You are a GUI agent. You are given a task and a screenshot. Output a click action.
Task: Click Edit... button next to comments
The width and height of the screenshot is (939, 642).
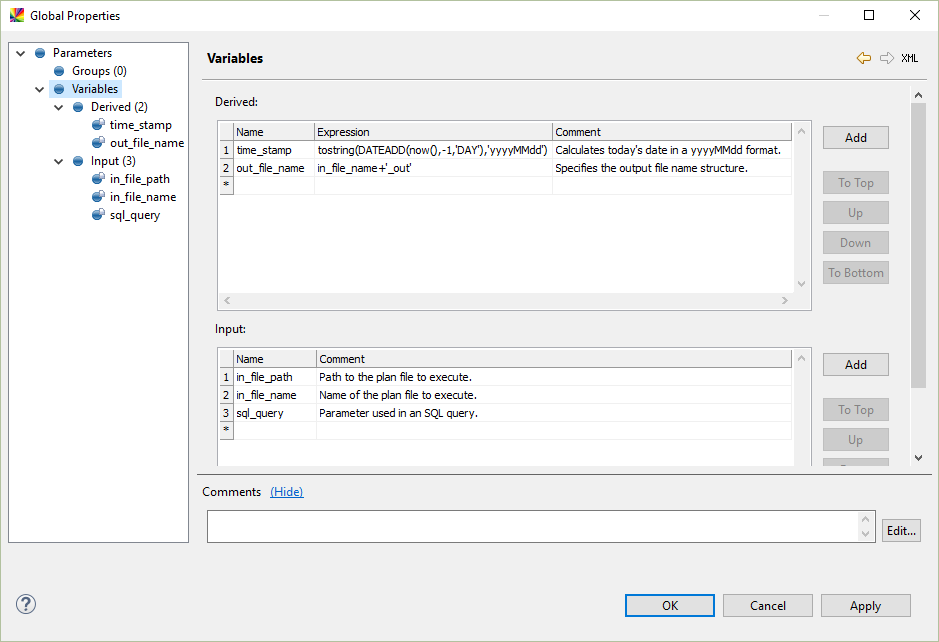[x=901, y=531]
